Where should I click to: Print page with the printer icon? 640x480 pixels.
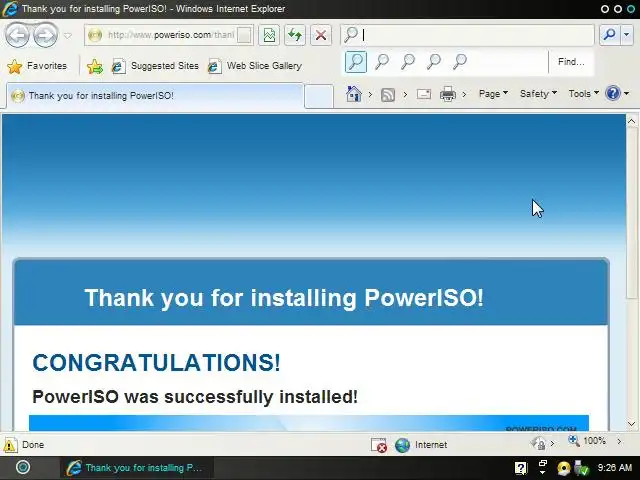[448, 94]
